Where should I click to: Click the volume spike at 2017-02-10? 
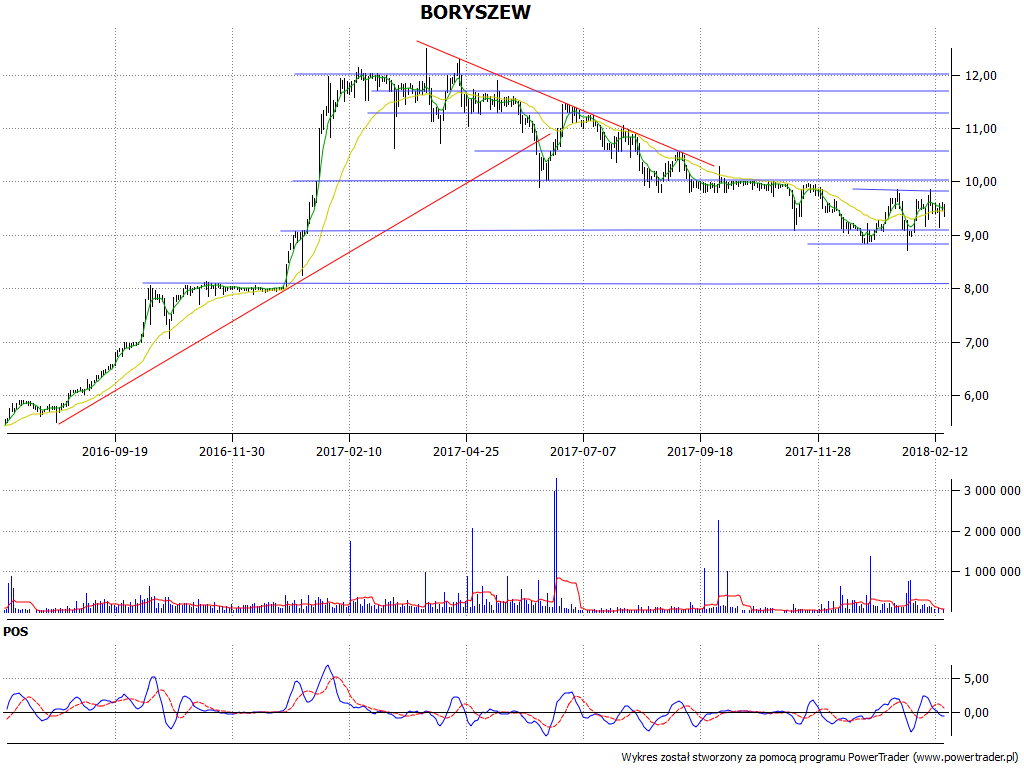350,577
